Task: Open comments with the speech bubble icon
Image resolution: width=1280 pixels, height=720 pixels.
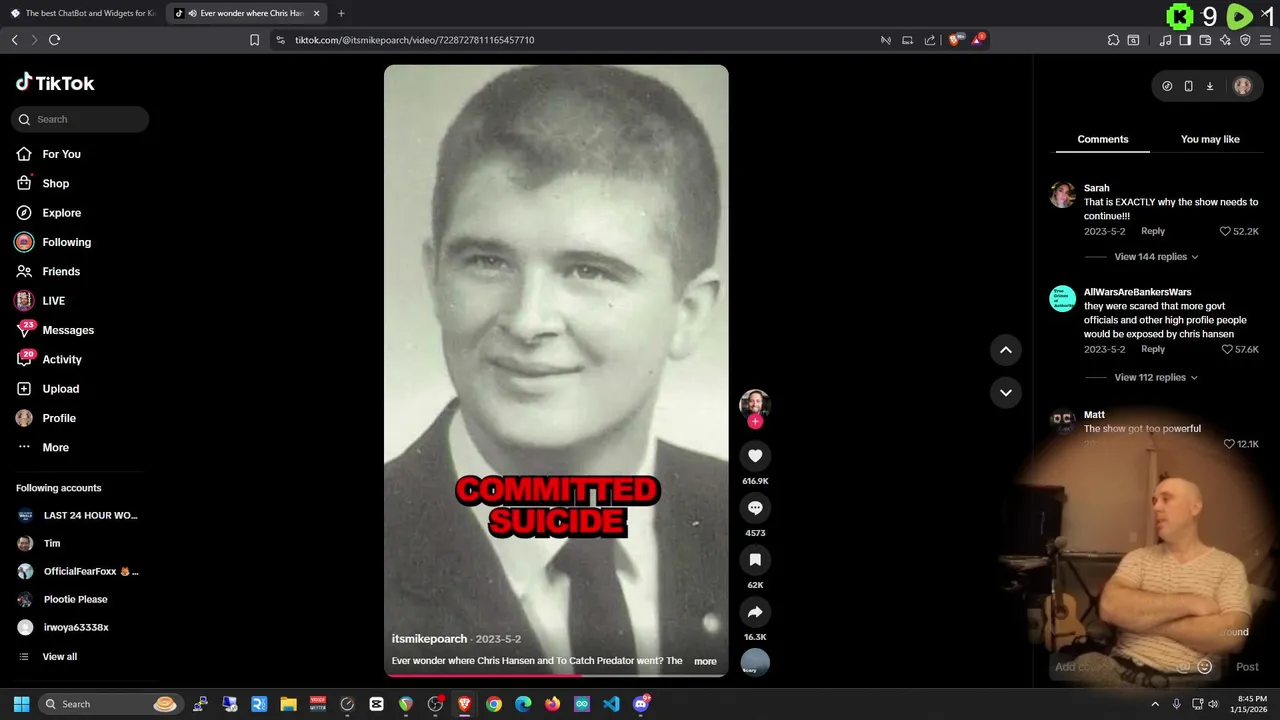Action: pos(755,508)
